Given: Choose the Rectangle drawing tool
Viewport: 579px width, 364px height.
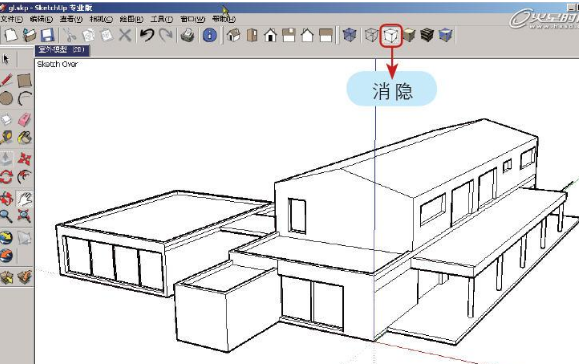Looking at the screenshot, I should click(x=24, y=80).
